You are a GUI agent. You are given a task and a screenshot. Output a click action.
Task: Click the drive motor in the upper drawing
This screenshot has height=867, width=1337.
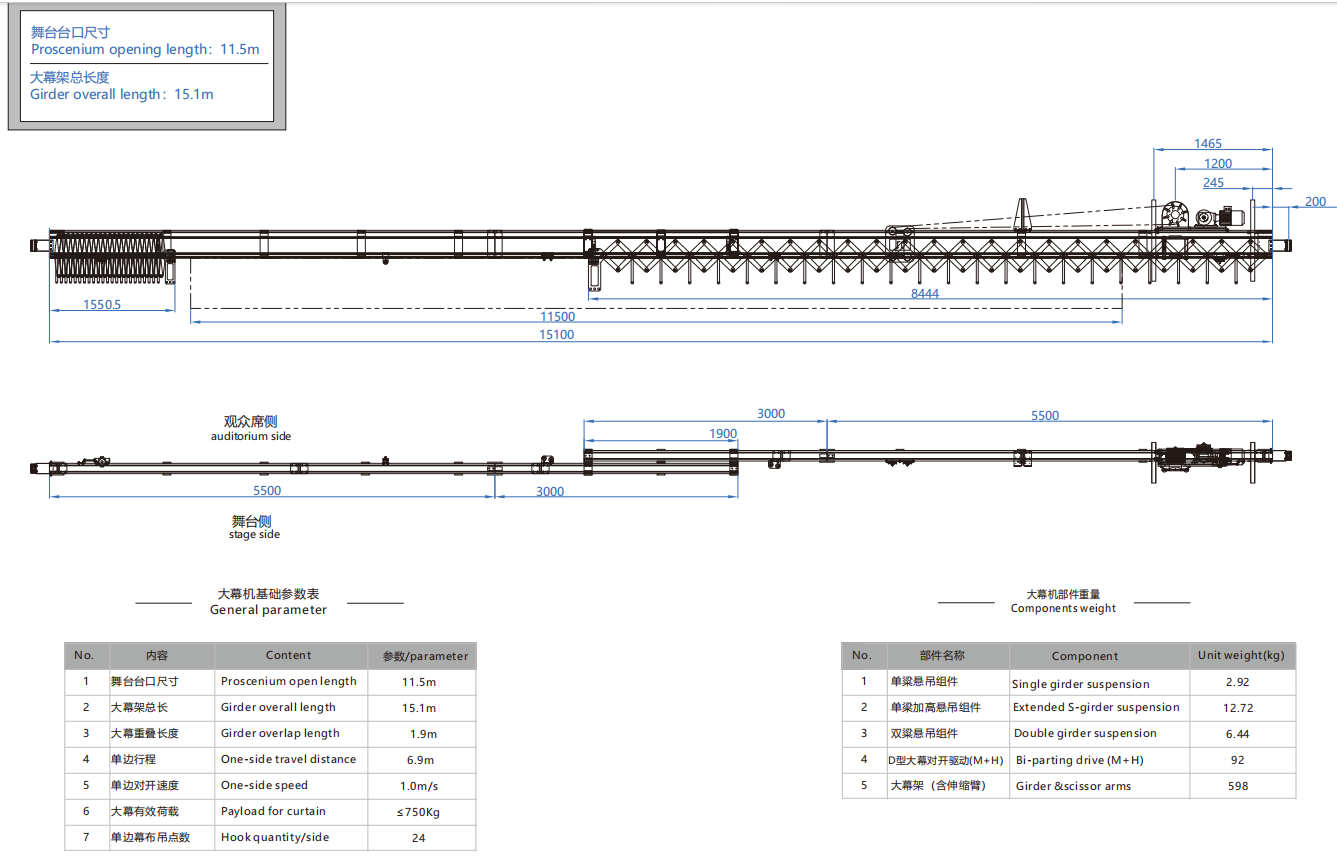(x=1225, y=216)
